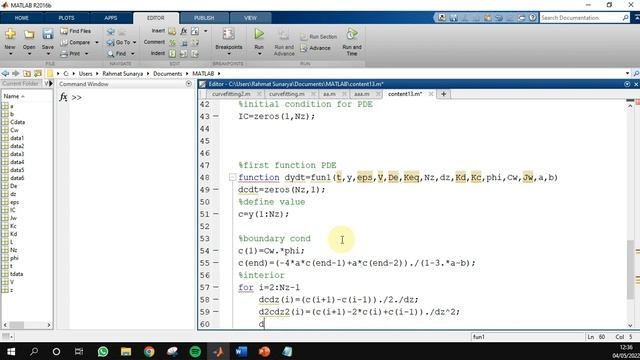
Task: Click in the Search Documentation field
Action: [580, 18]
